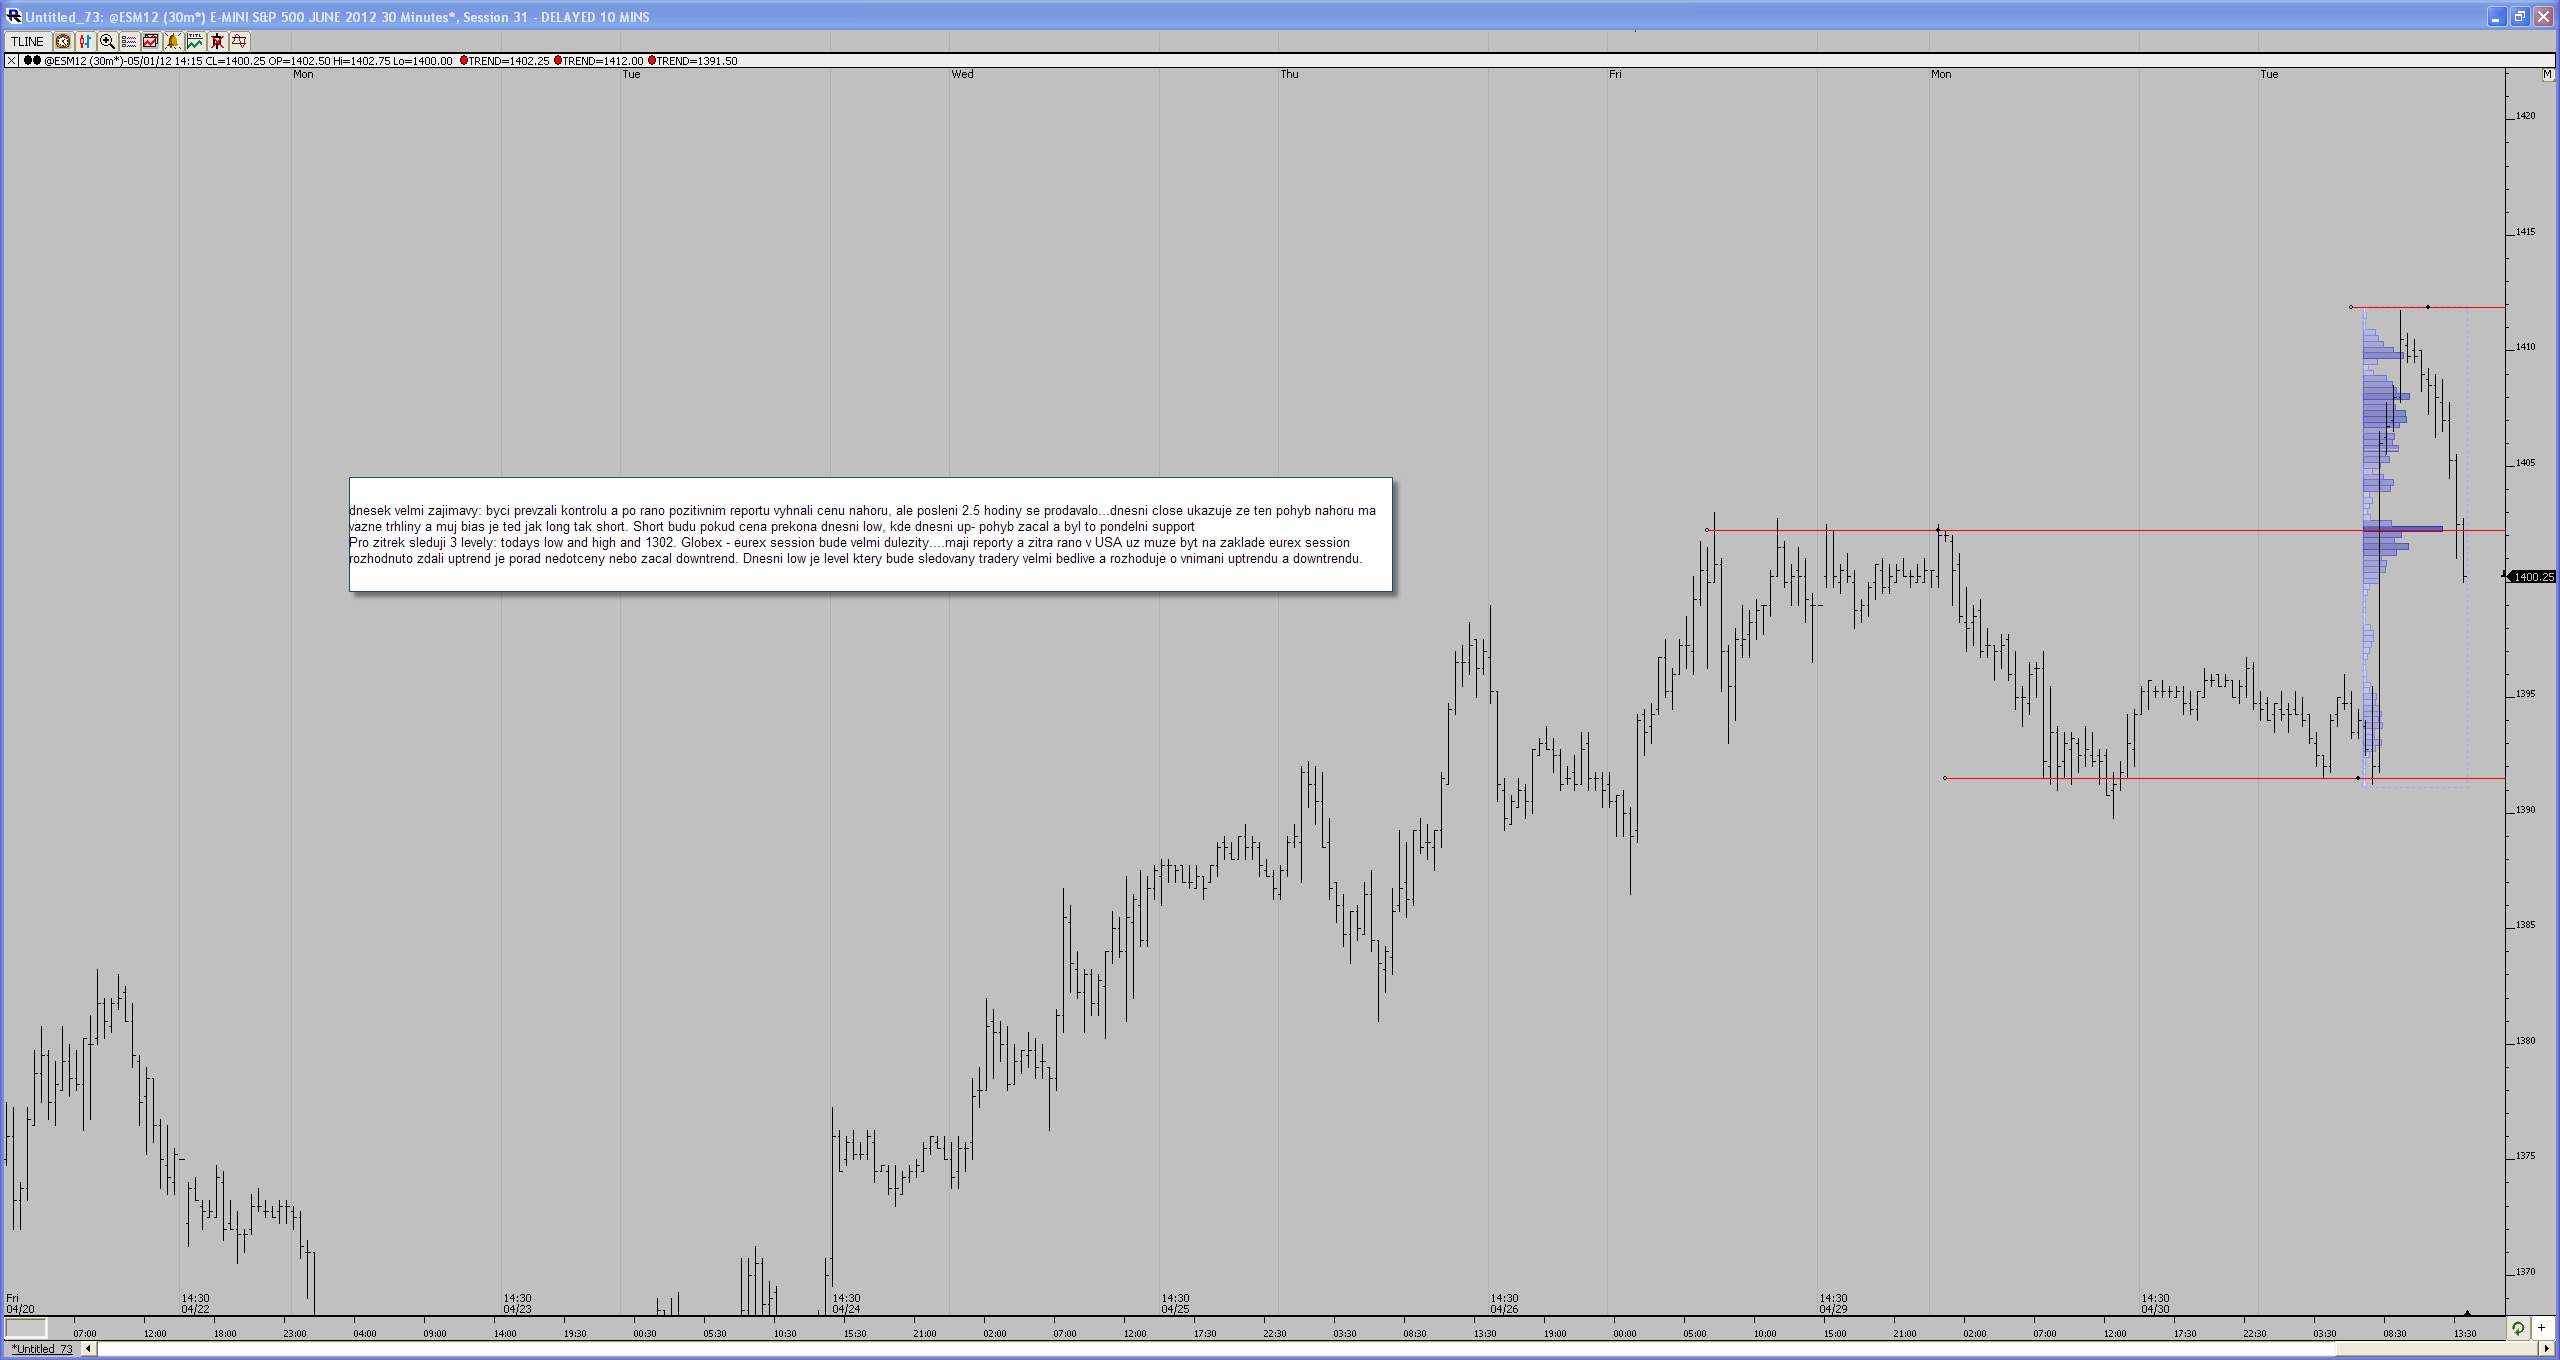Toggle the TREND=1391.50 red marker

coord(652,61)
